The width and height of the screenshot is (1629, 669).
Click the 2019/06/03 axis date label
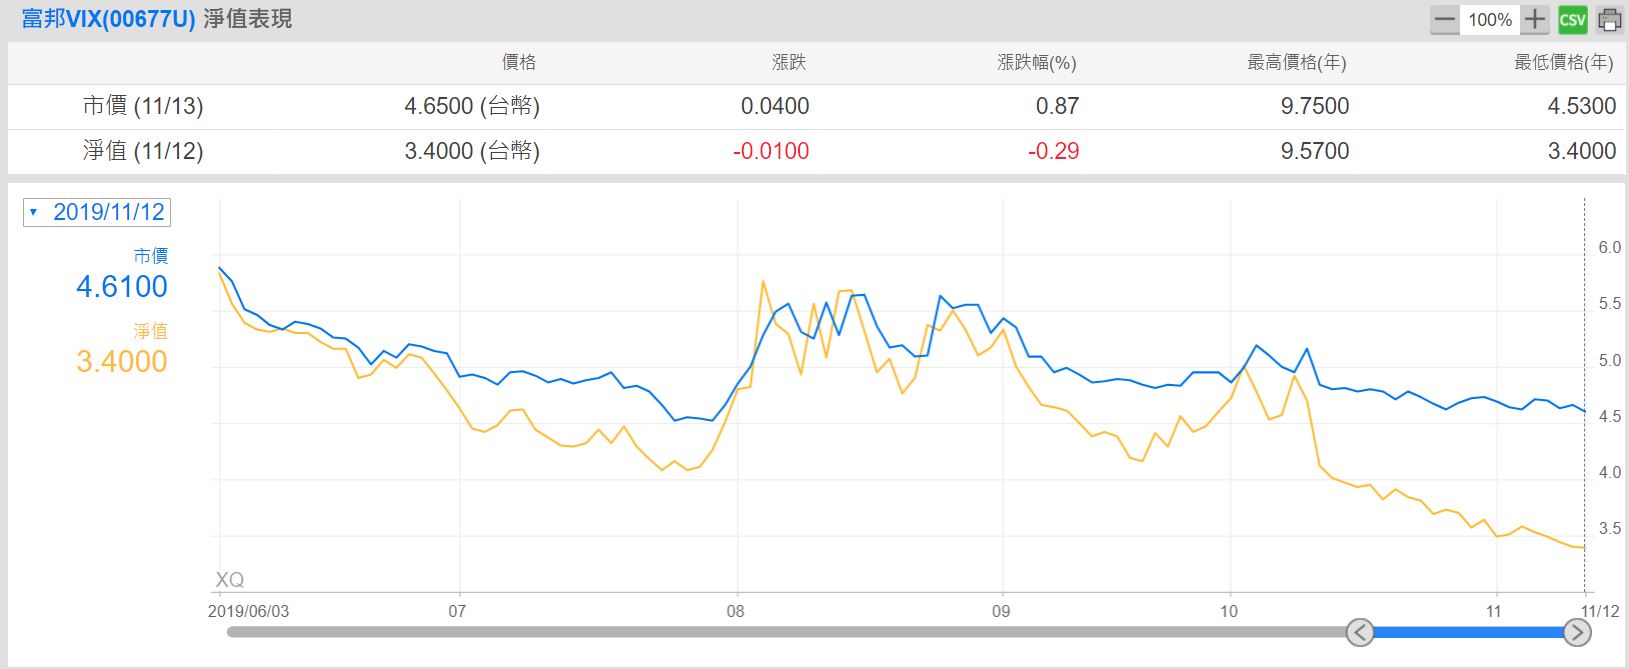pos(248,611)
